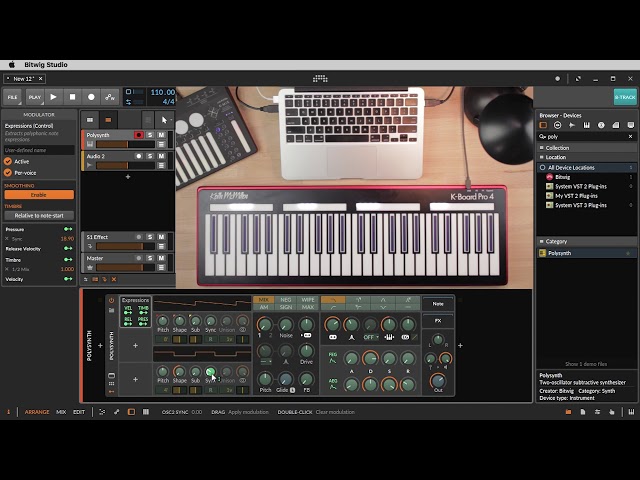Open the Expressions modulator slot
Screen dimensions: 640x480
click(x=136, y=312)
